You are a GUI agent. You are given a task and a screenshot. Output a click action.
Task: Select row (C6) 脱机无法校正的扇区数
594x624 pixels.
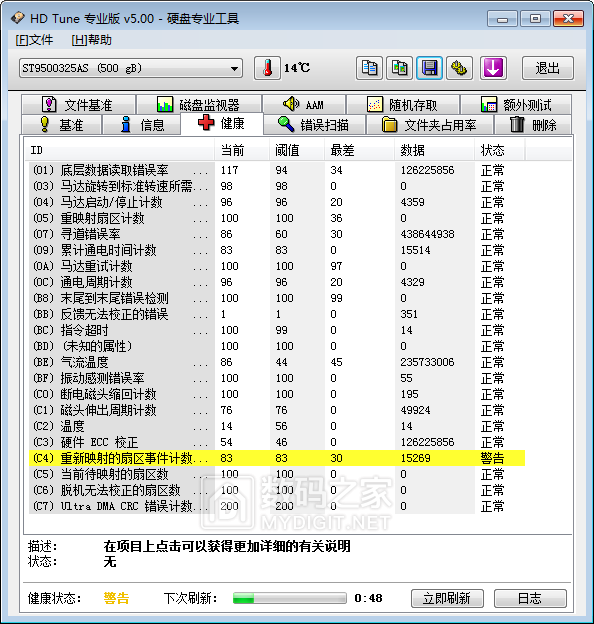click(277, 490)
